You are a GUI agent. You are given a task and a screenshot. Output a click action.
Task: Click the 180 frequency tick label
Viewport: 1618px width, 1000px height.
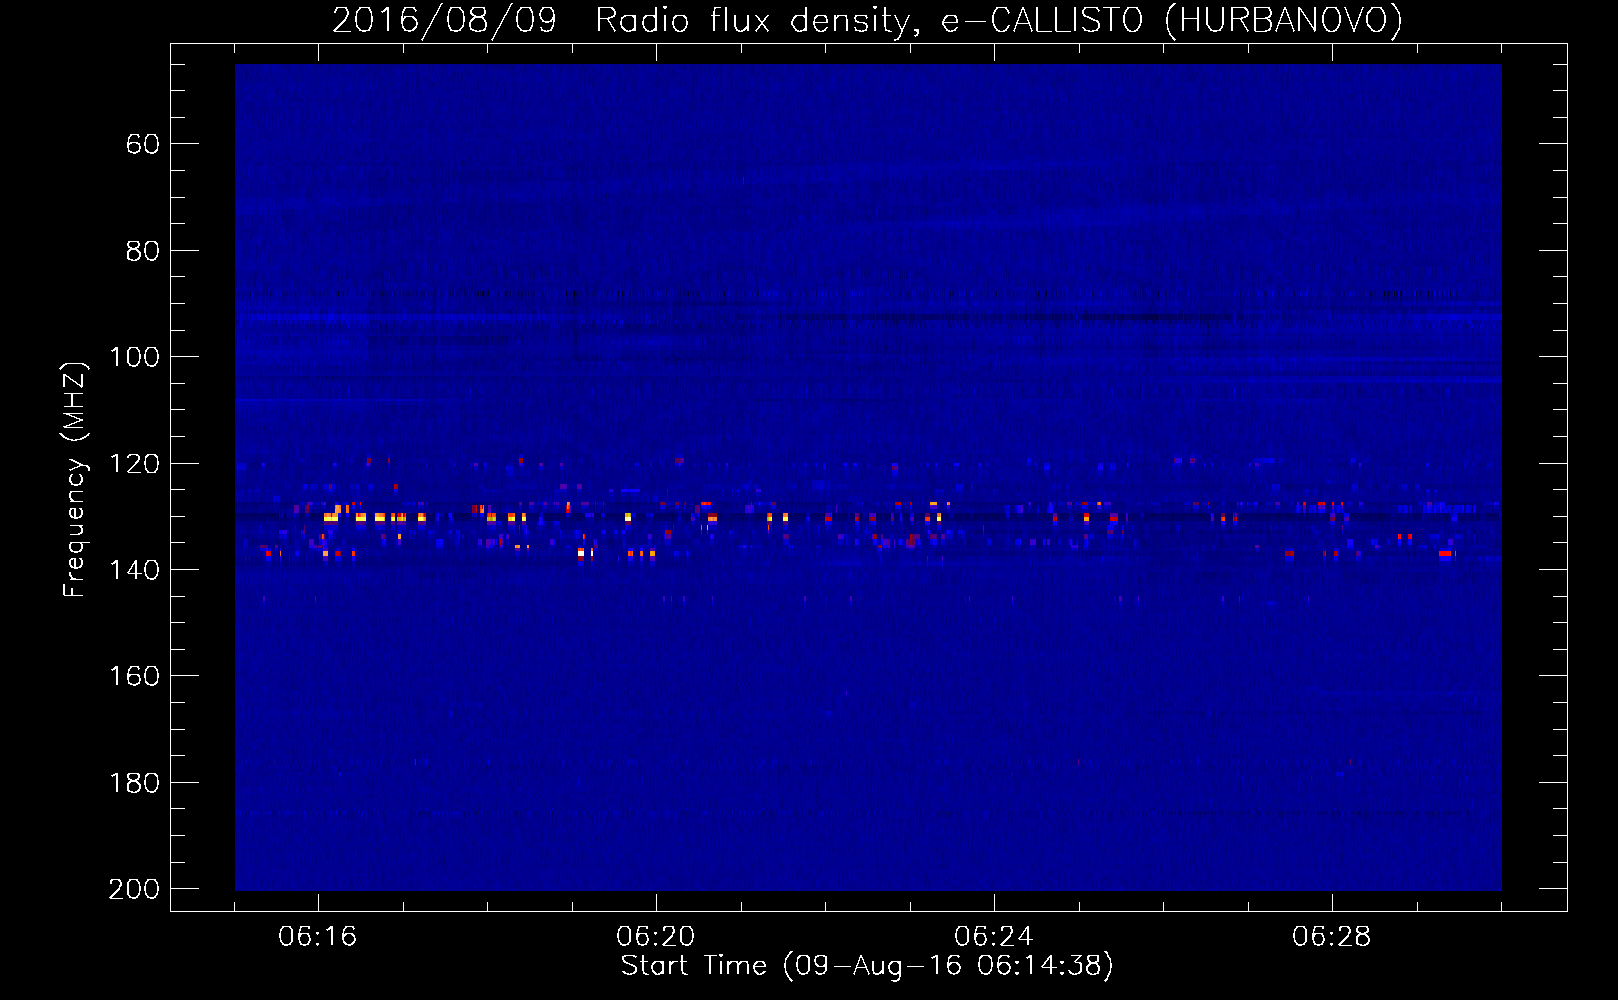coord(135,783)
